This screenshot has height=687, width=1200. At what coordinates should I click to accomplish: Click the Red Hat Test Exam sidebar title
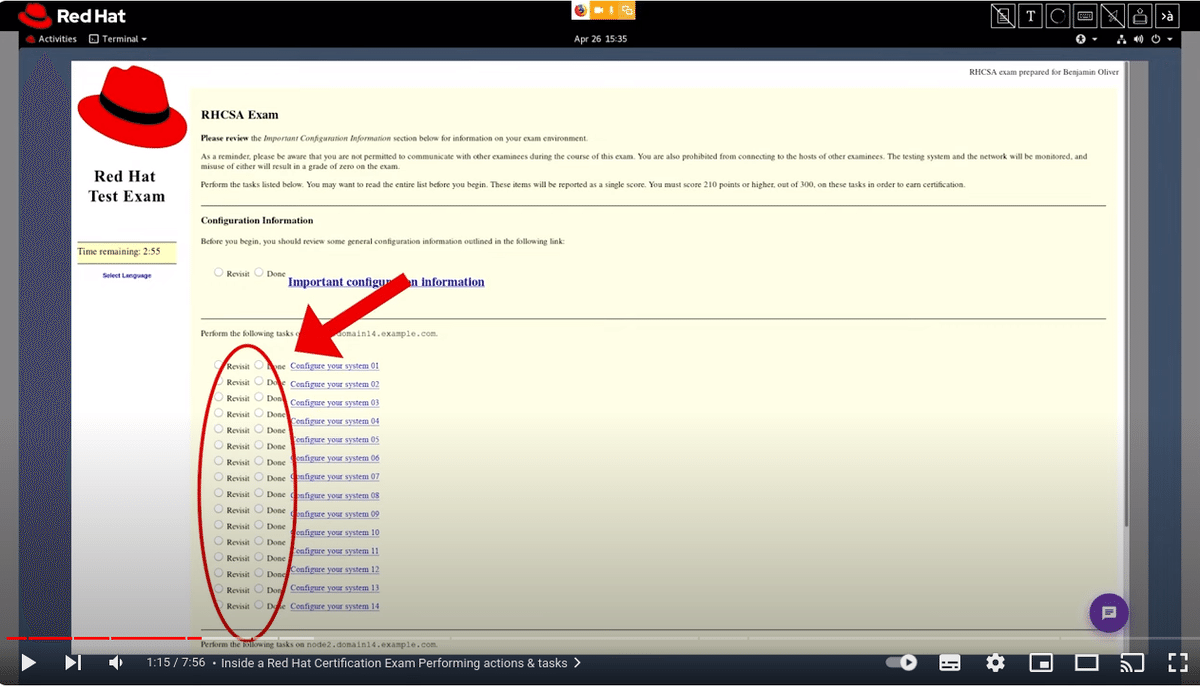[126, 186]
